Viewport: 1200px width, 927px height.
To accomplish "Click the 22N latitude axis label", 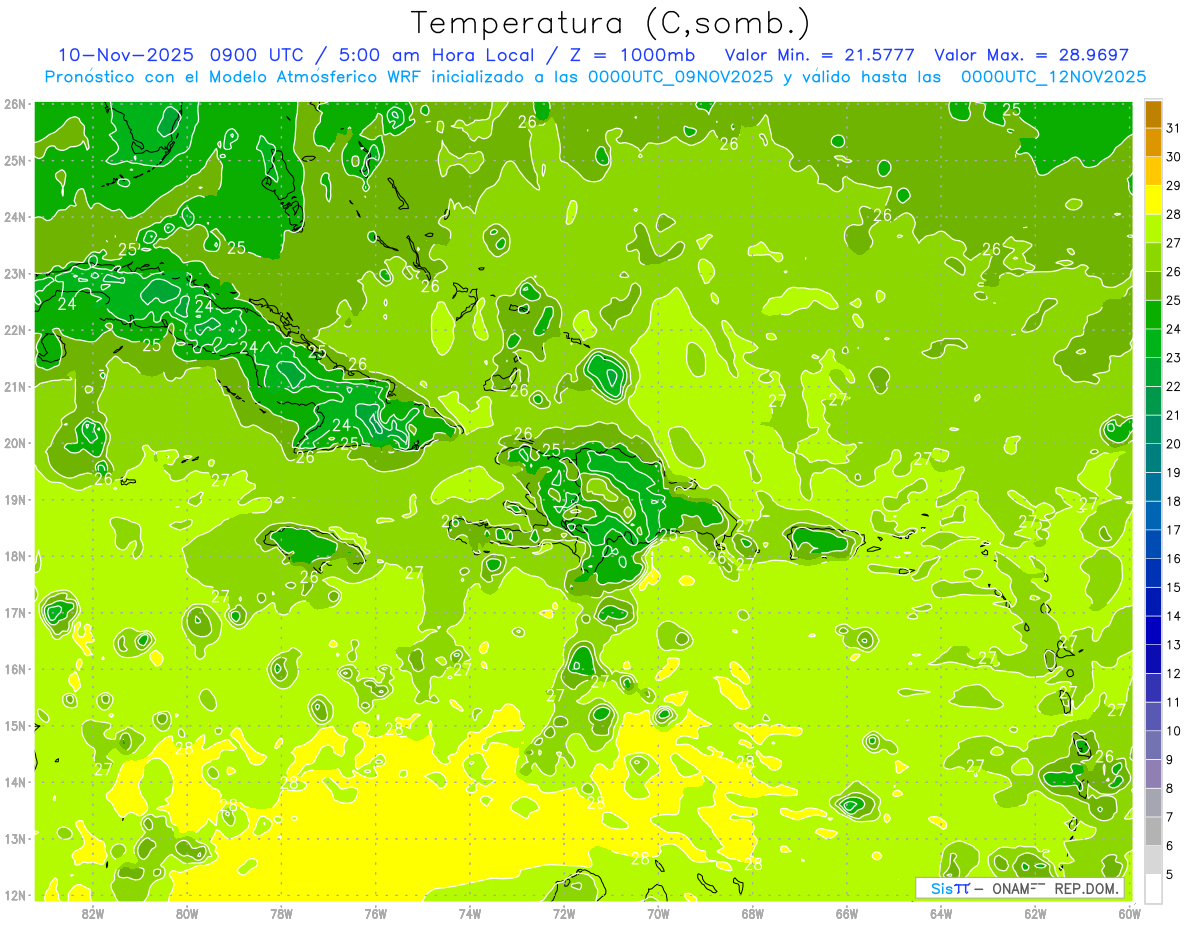I will [x=15, y=330].
